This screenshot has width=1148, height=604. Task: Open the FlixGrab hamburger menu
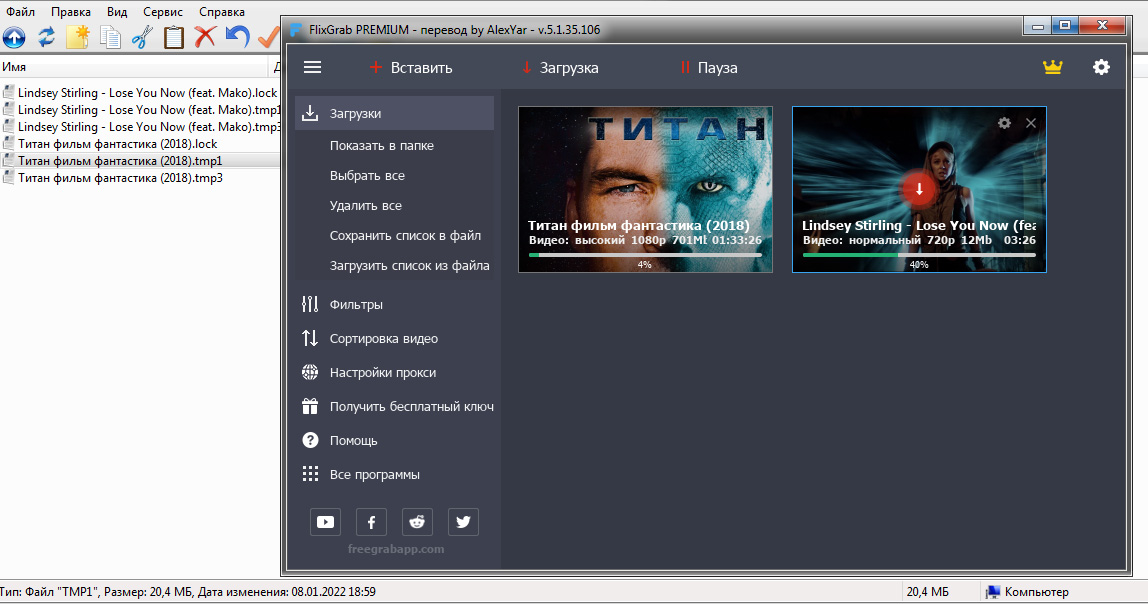tap(313, 67)
